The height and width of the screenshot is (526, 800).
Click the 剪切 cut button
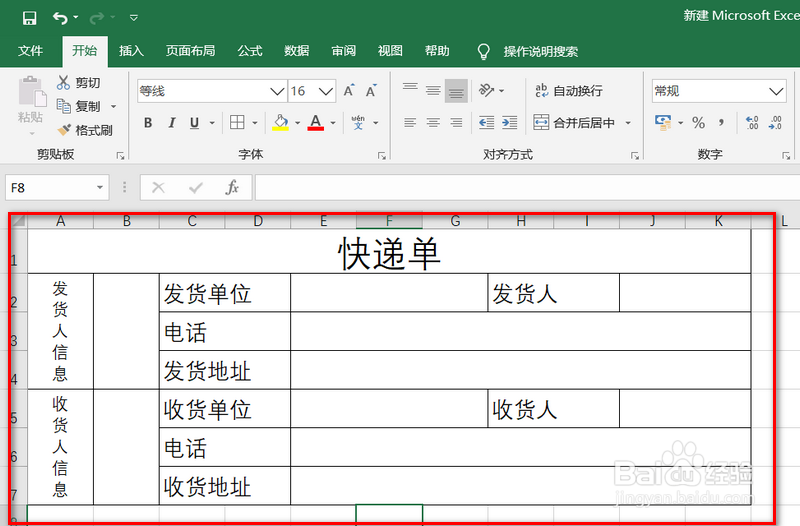[x=79, y=82]
